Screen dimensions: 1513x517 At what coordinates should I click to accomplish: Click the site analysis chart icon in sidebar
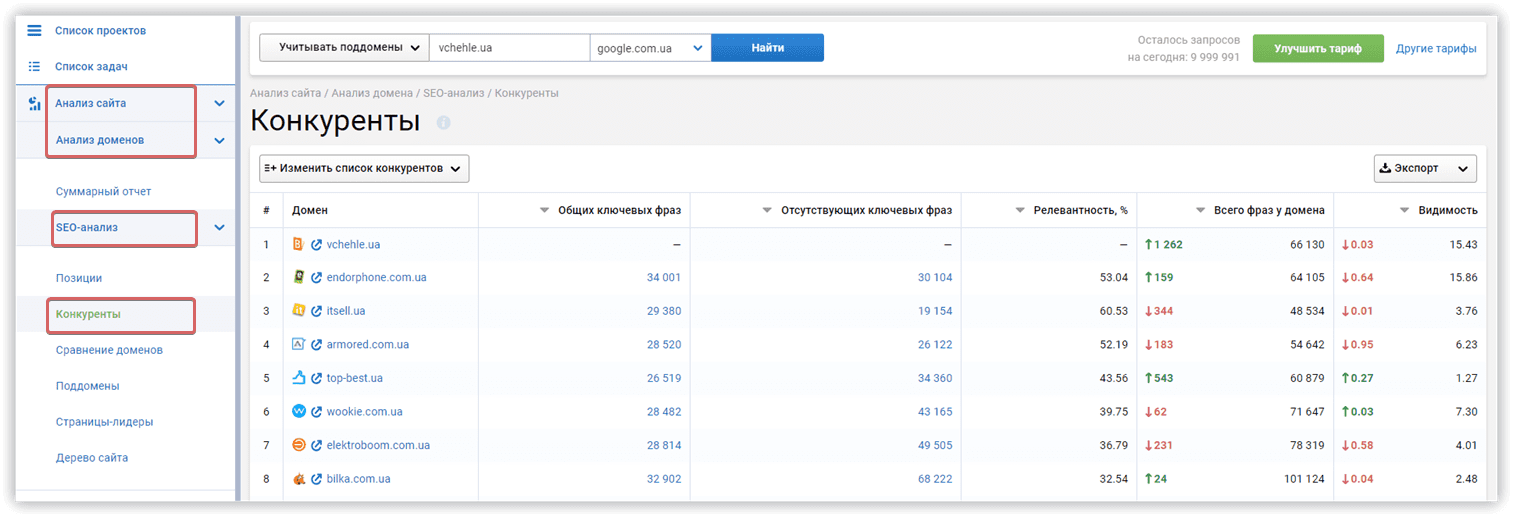tap(34, 103)
